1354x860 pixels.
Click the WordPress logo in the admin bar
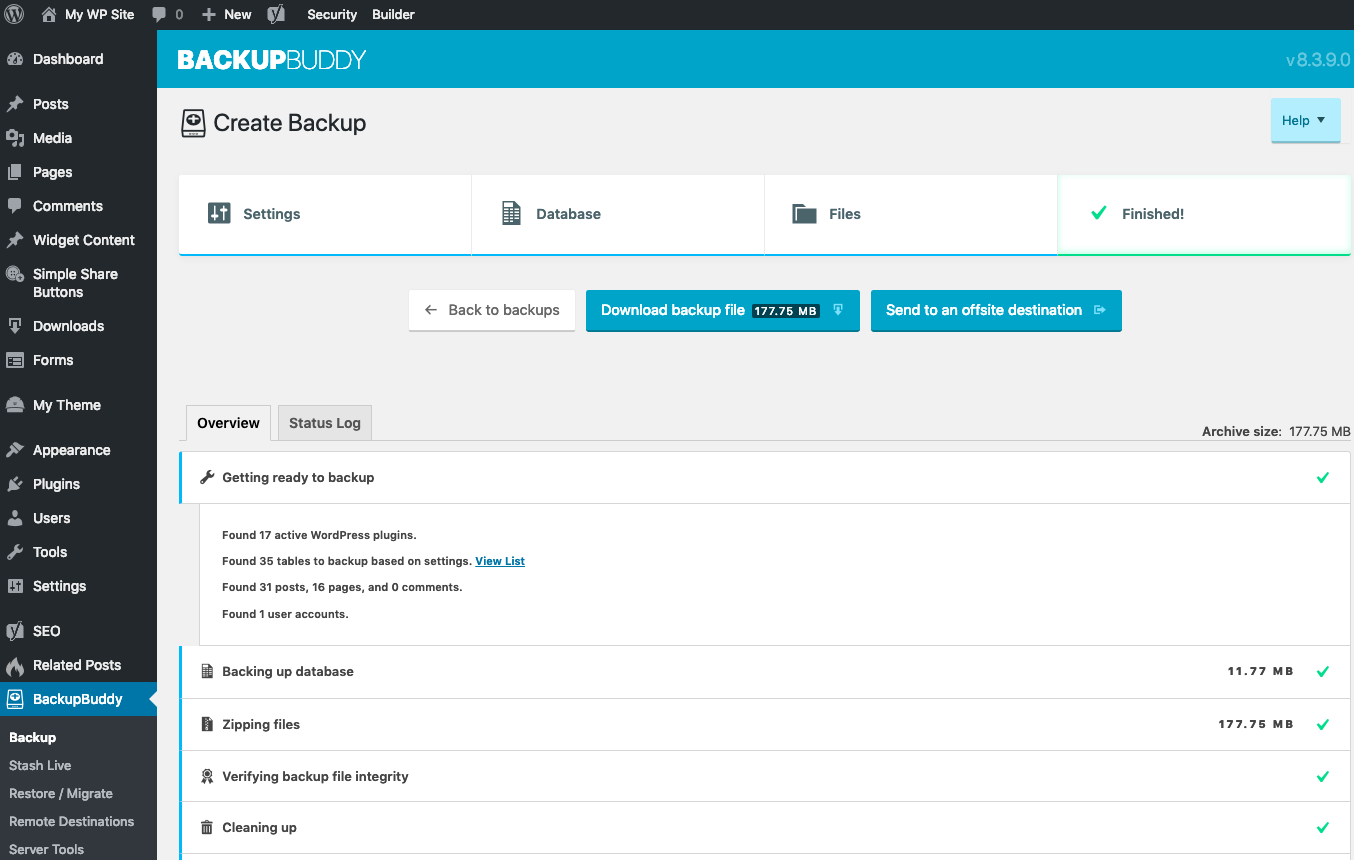click(x=15, y=14)
